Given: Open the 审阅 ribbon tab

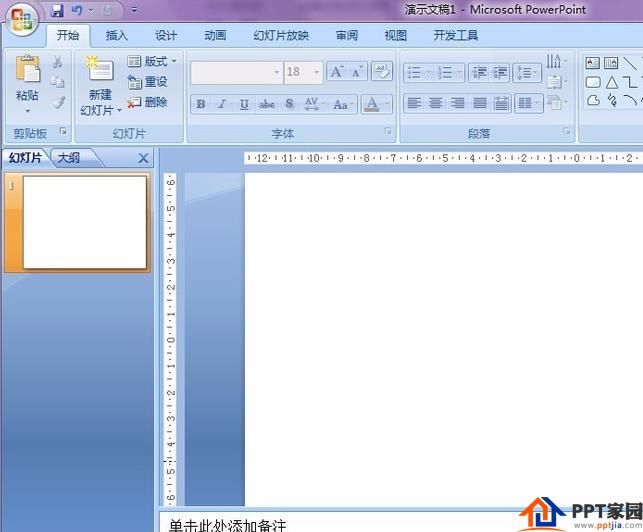Looking at the screenshot, I should [347, 36].
